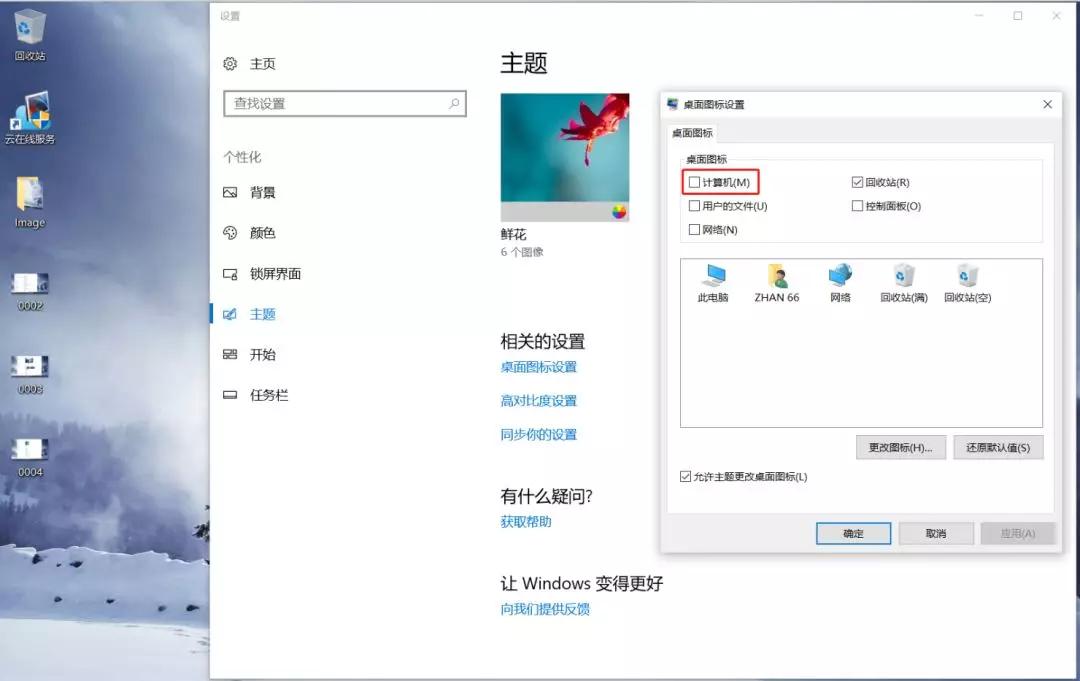Uncheck 允许主题更改桌面图标(L)
1080x681 pixels.
pos(685,477)
